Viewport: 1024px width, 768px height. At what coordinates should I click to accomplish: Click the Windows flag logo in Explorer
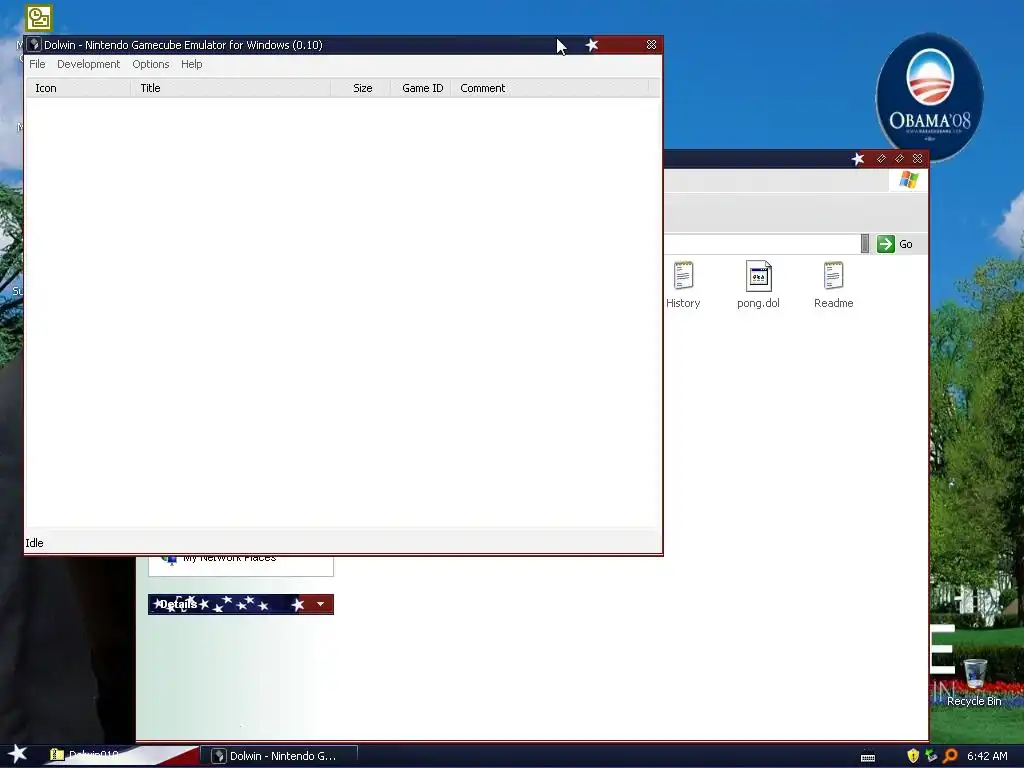[908, 180]
